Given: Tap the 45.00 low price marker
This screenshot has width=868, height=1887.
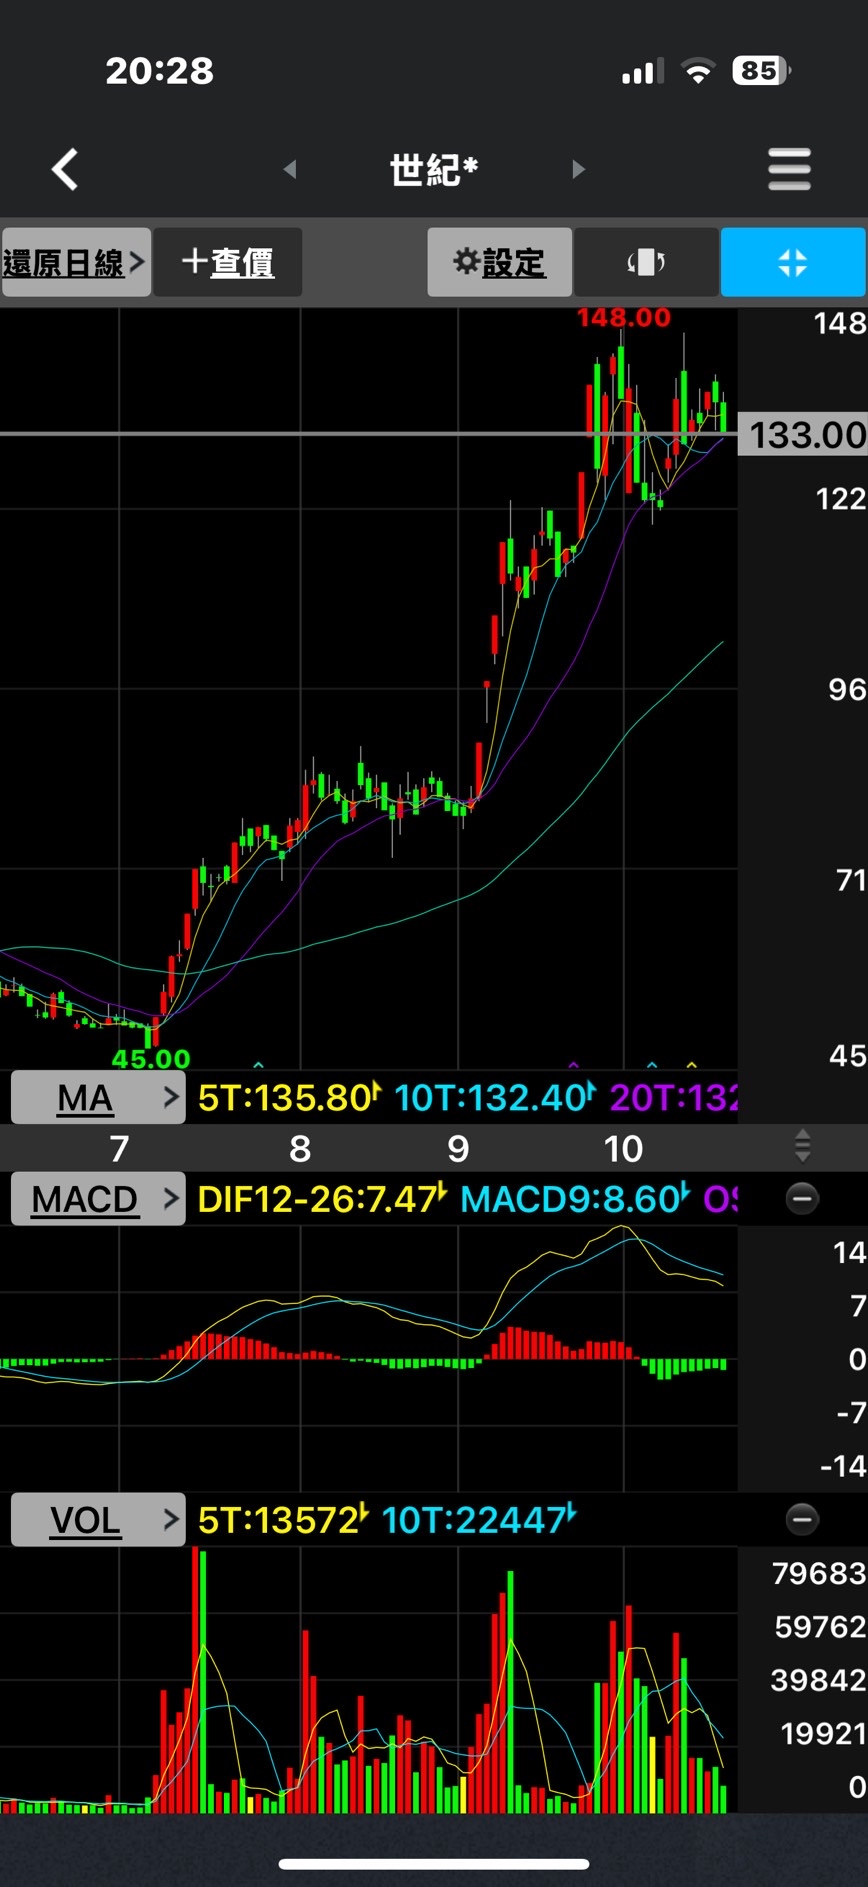Looking at the screenshot, I should 151,1058.
